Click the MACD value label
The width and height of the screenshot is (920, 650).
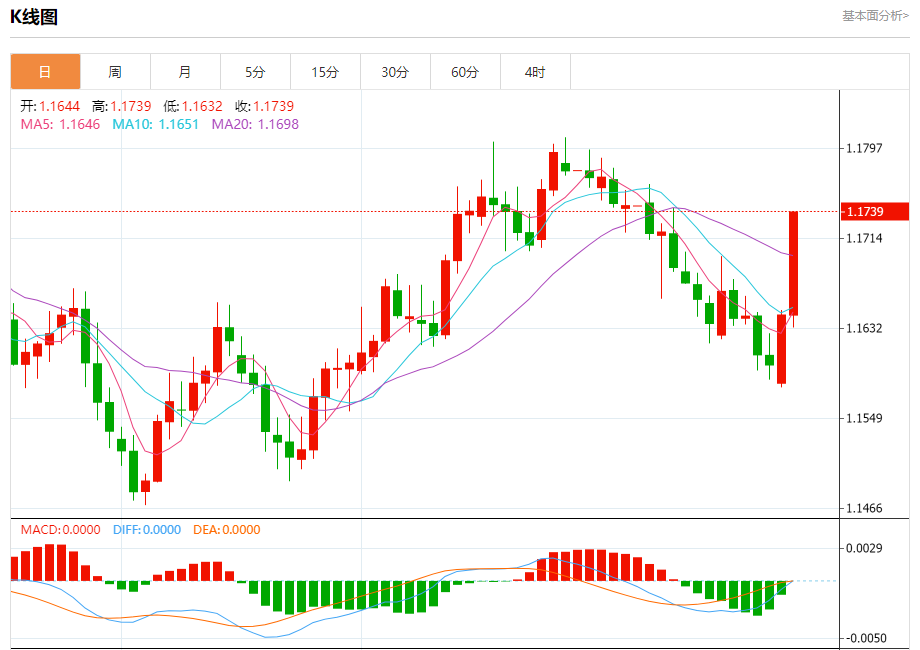pyautogui.click(x=60, y=529)
